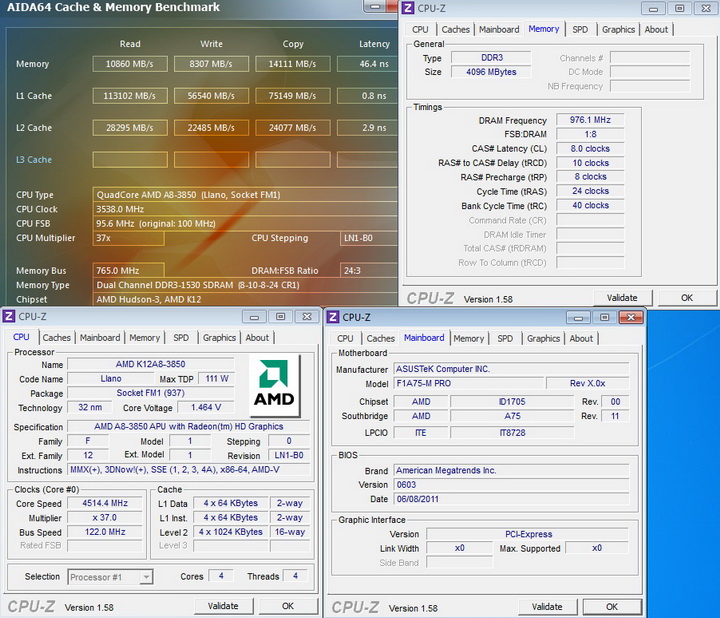
Task: Open the Graphics tab in the CPU window
Action: click(219, 337)
